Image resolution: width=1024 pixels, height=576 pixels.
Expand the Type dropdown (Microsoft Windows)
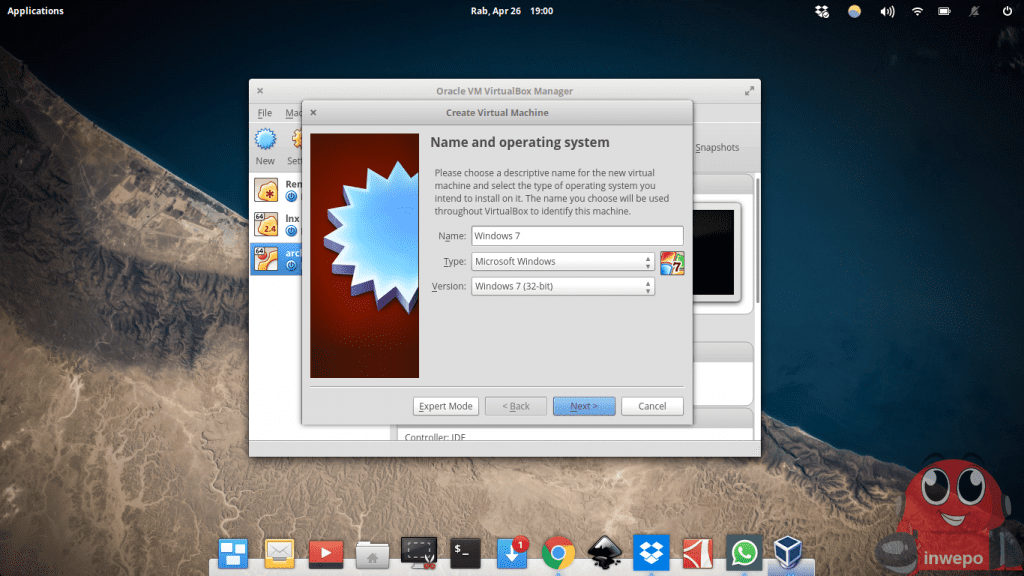[563, 262]
